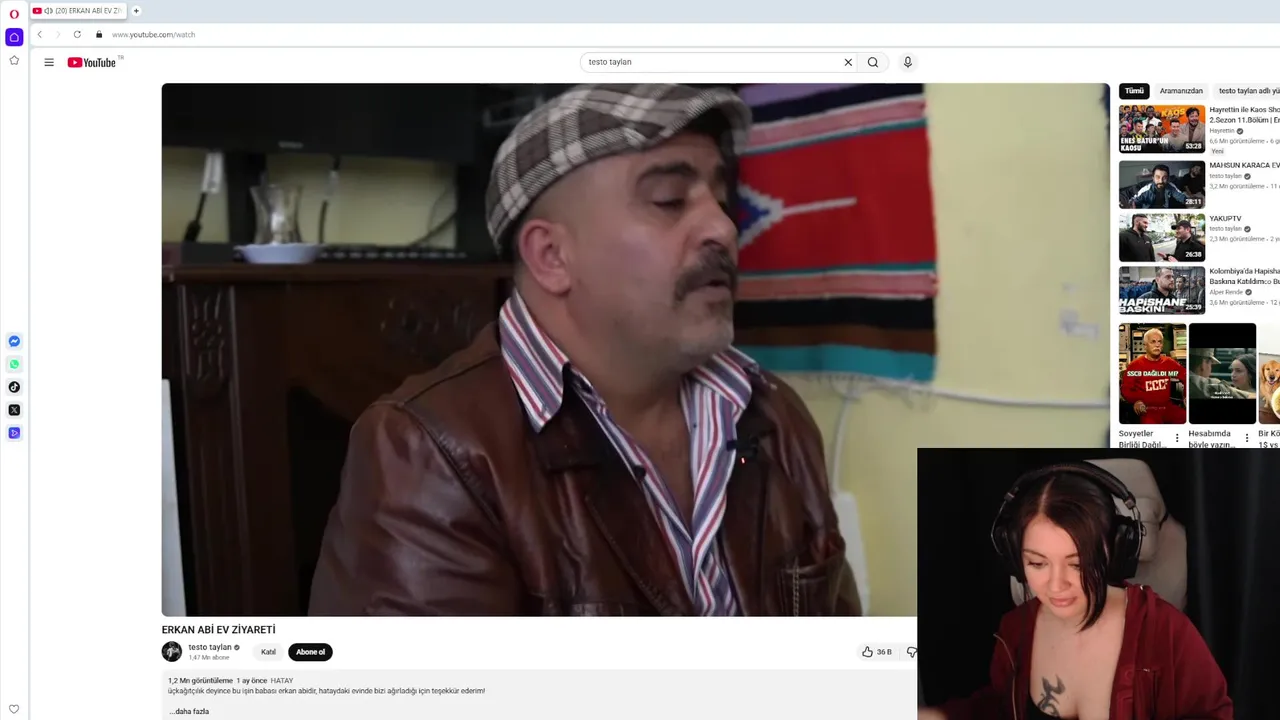The image size is (1280, 720).
Task: Open the YAKUPTV video title
Action: 1225,218
